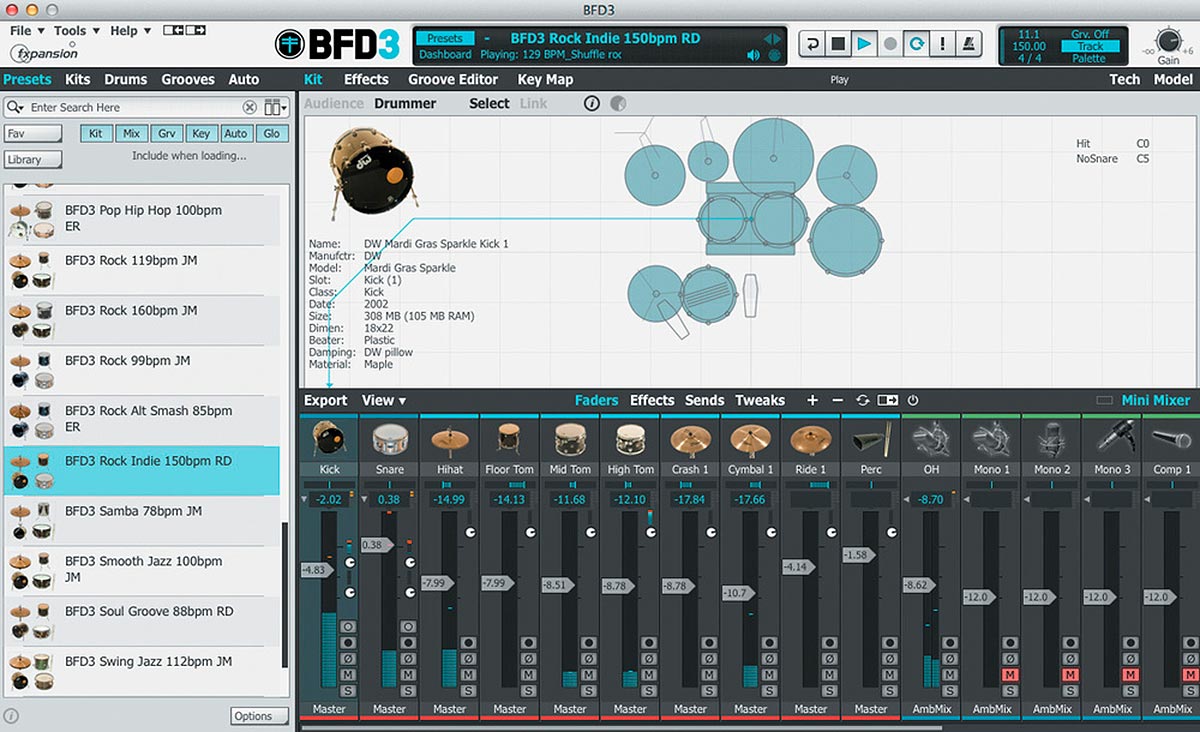Invert phase on the Hihat channel
The image size is (1200, 732).
coord(468,659)
